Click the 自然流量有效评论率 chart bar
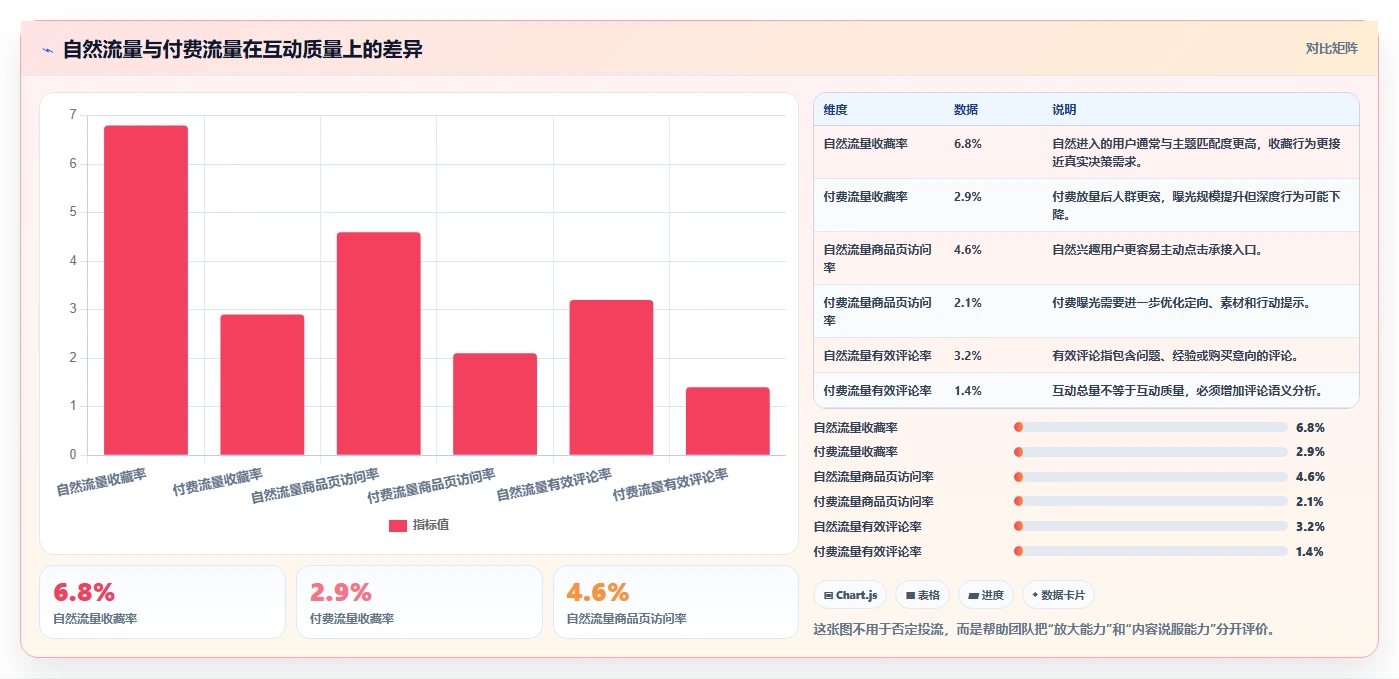 (611, 377)
